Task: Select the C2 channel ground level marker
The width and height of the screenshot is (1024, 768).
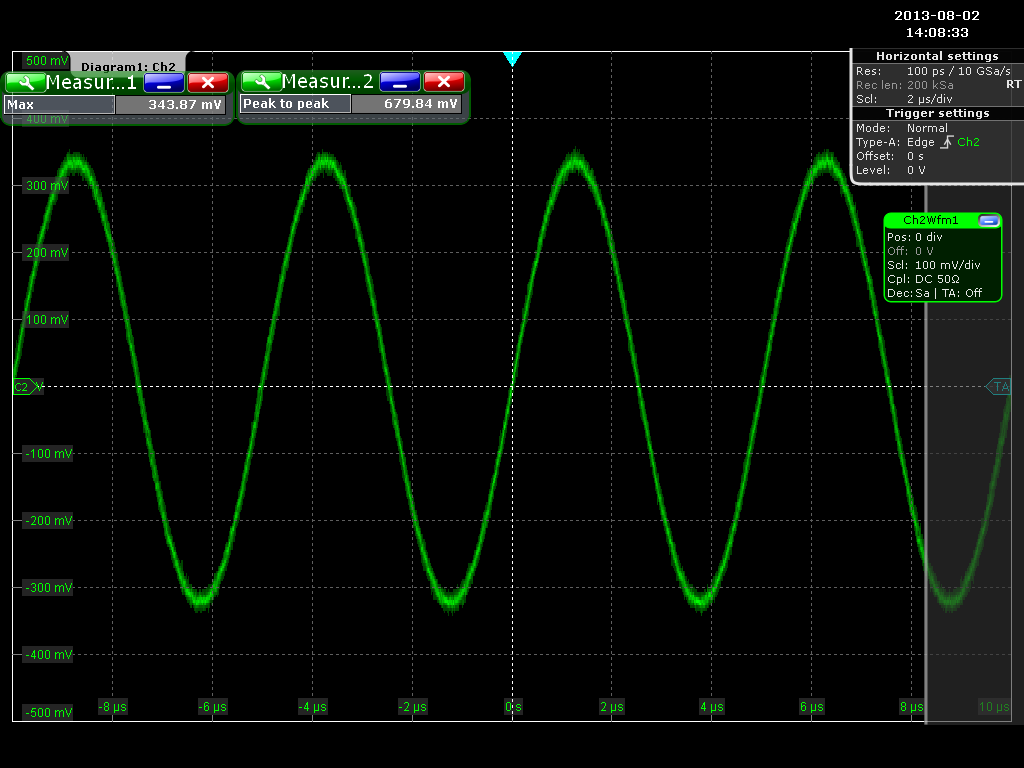Action: [x=23, y=386]
